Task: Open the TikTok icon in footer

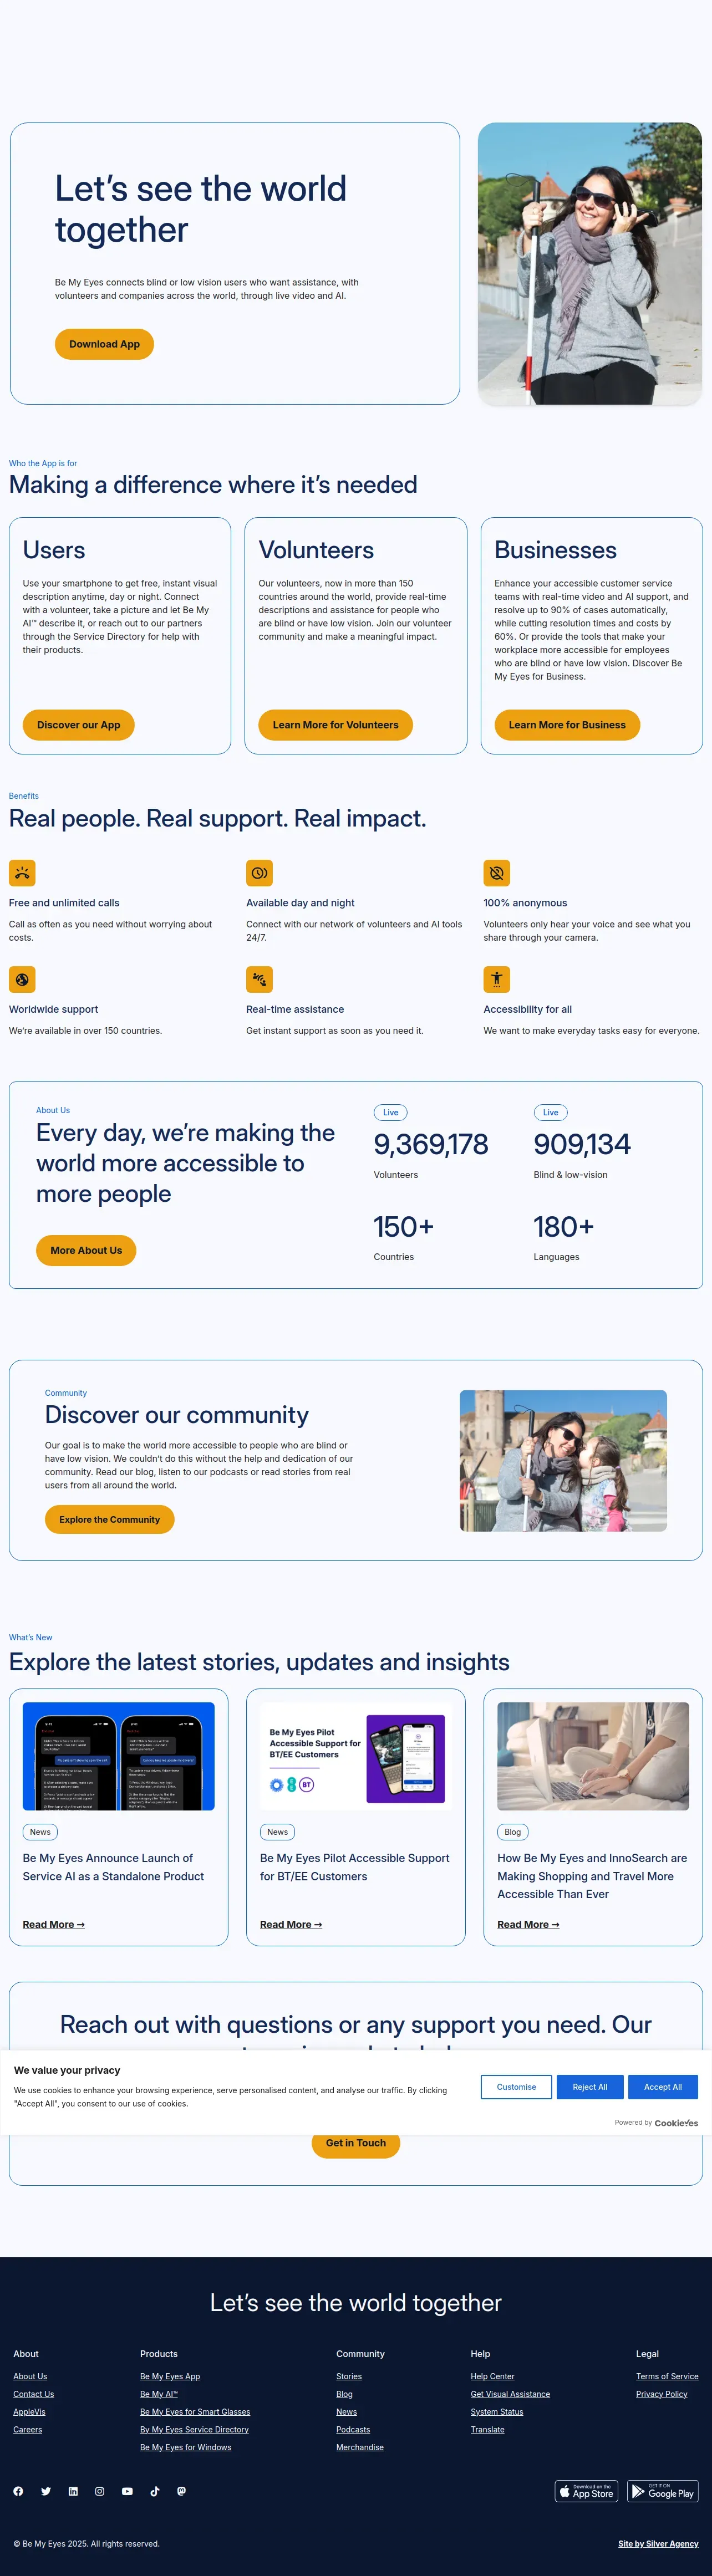Action: tap(154, 2491)
